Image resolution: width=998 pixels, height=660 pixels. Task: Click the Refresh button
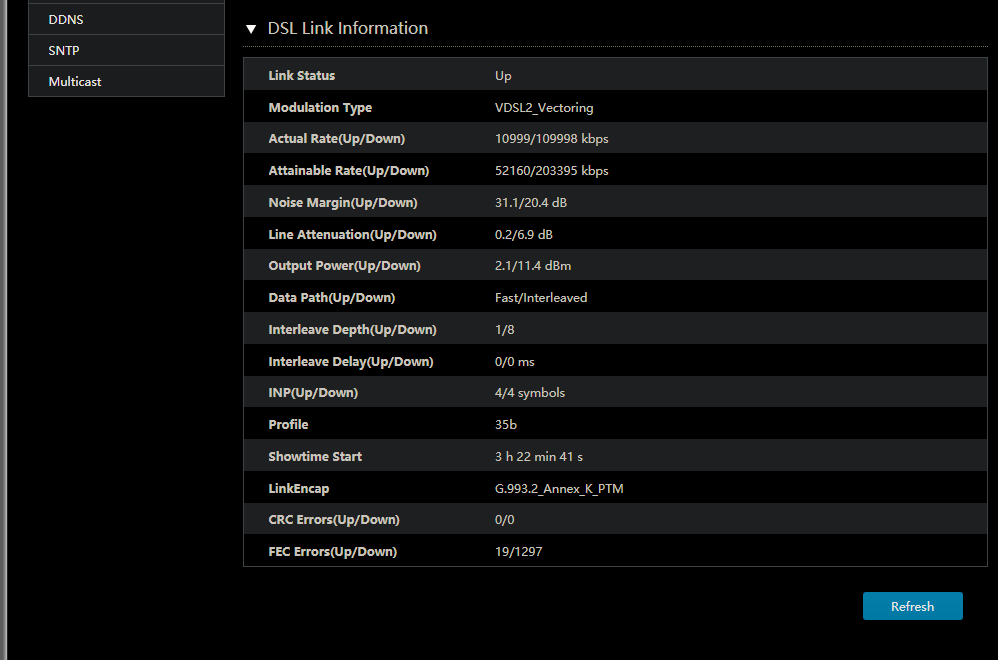[x=912, y=606]
